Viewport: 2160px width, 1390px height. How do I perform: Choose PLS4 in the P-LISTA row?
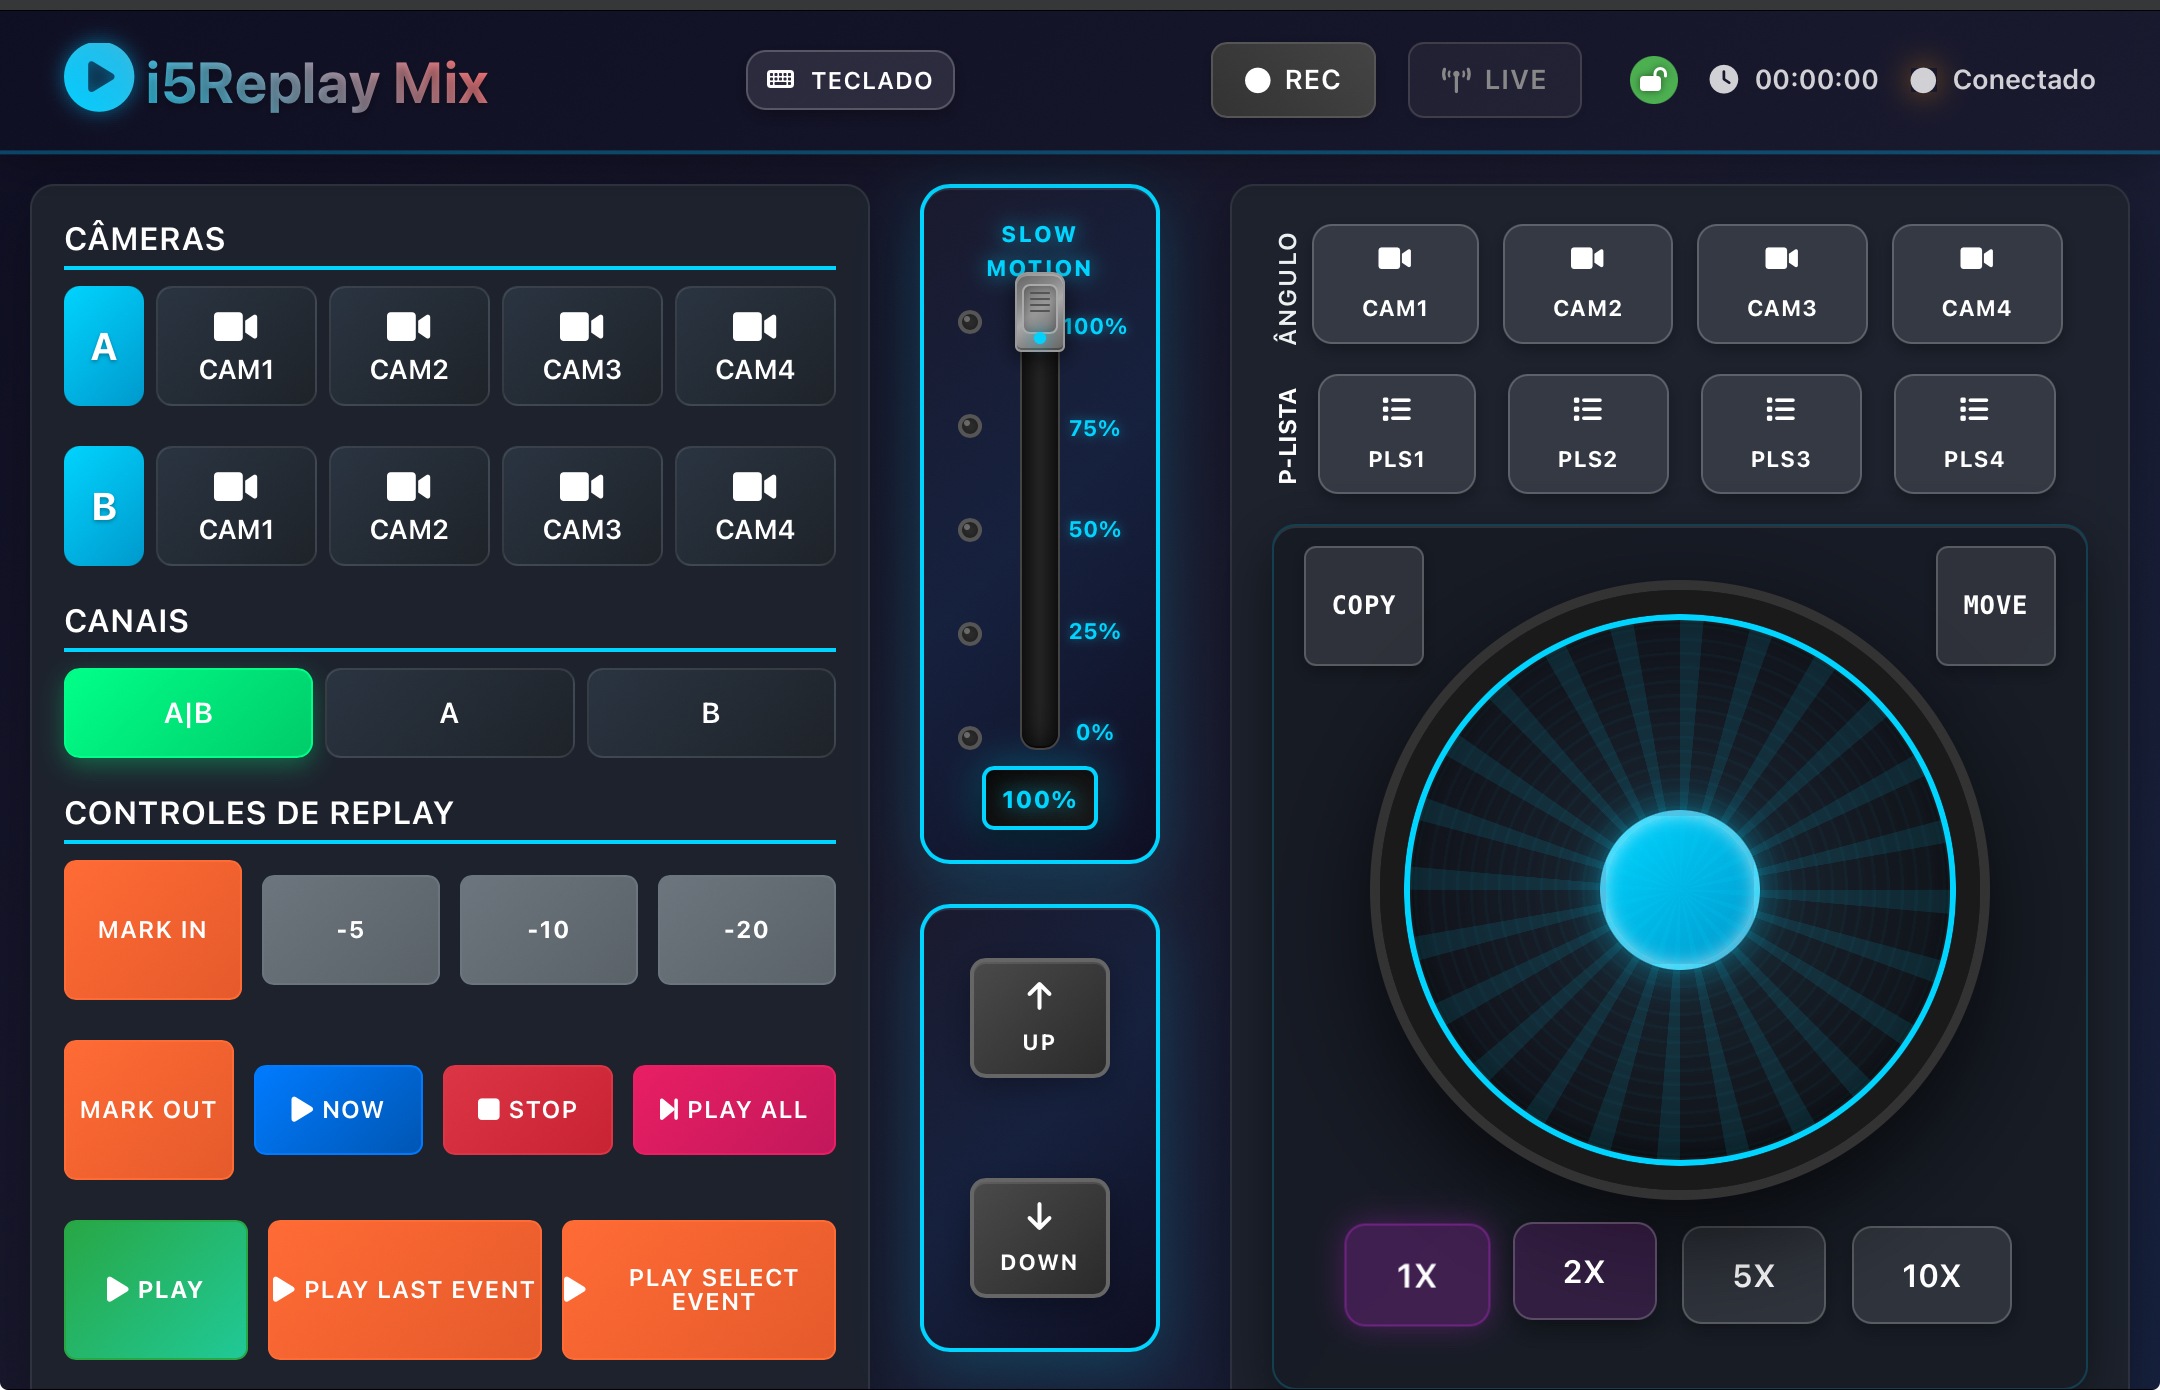point(1973,434)
